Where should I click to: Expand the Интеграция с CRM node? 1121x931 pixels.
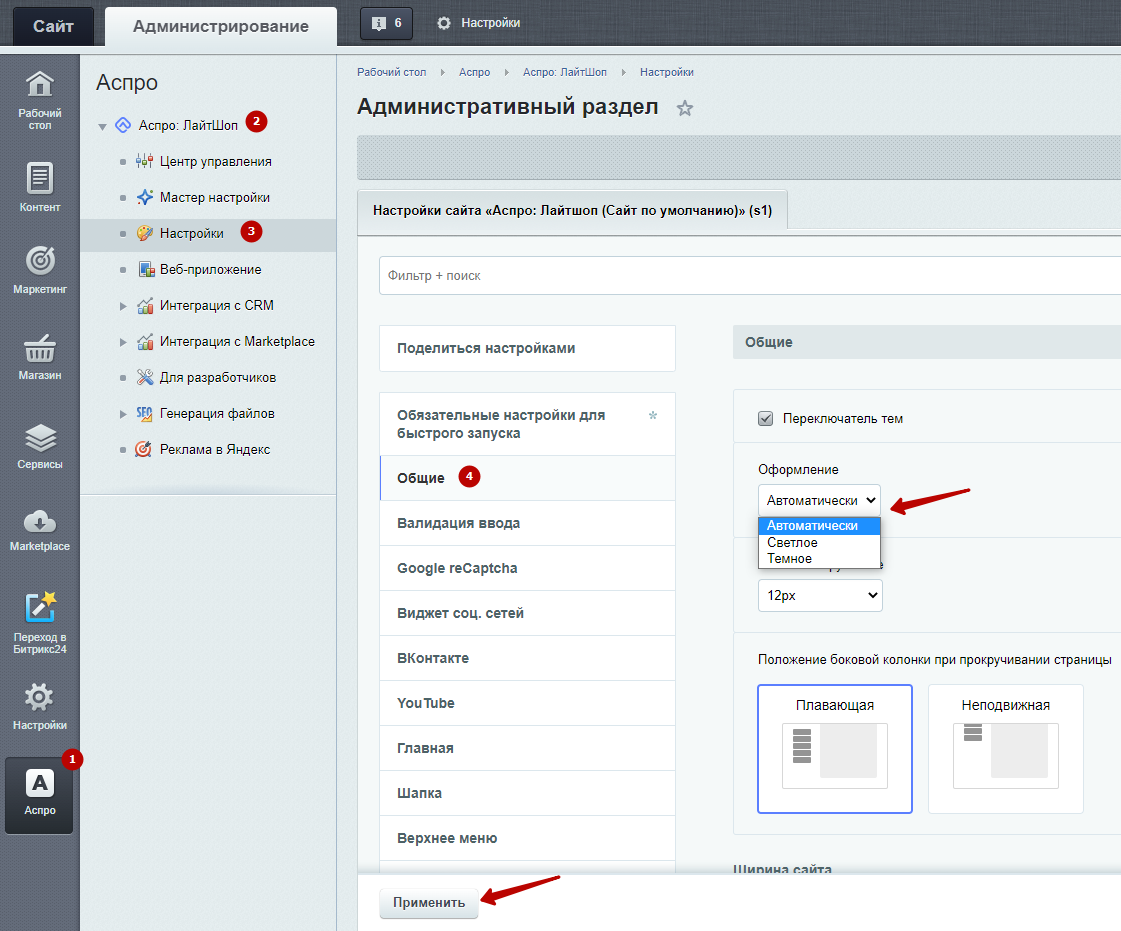[123, 306]
